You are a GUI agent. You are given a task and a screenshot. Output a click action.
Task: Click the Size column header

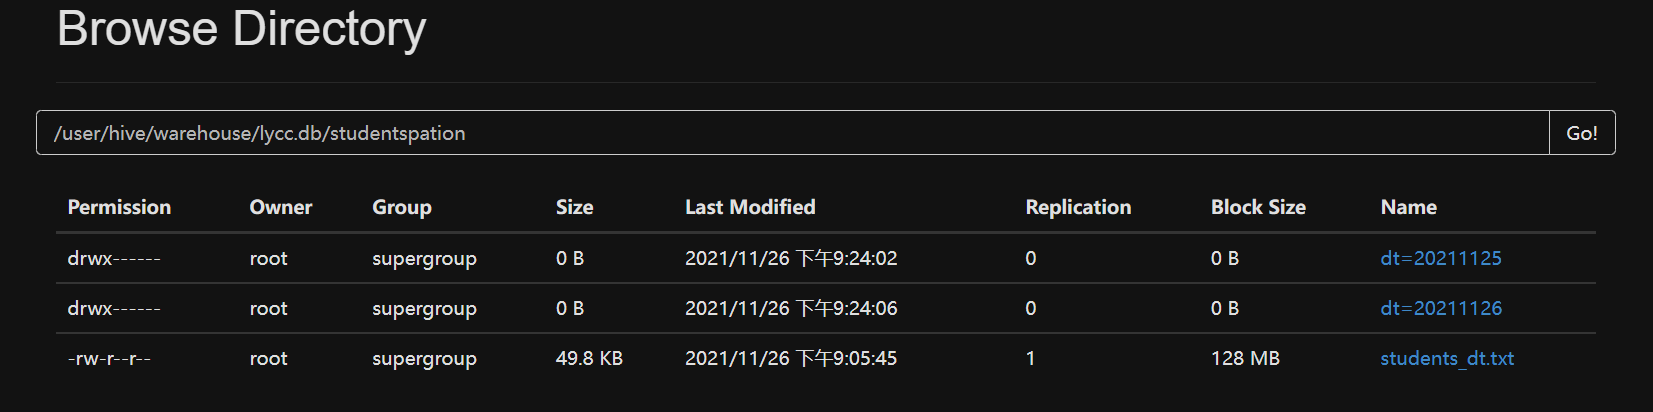[x=574, y=207]
